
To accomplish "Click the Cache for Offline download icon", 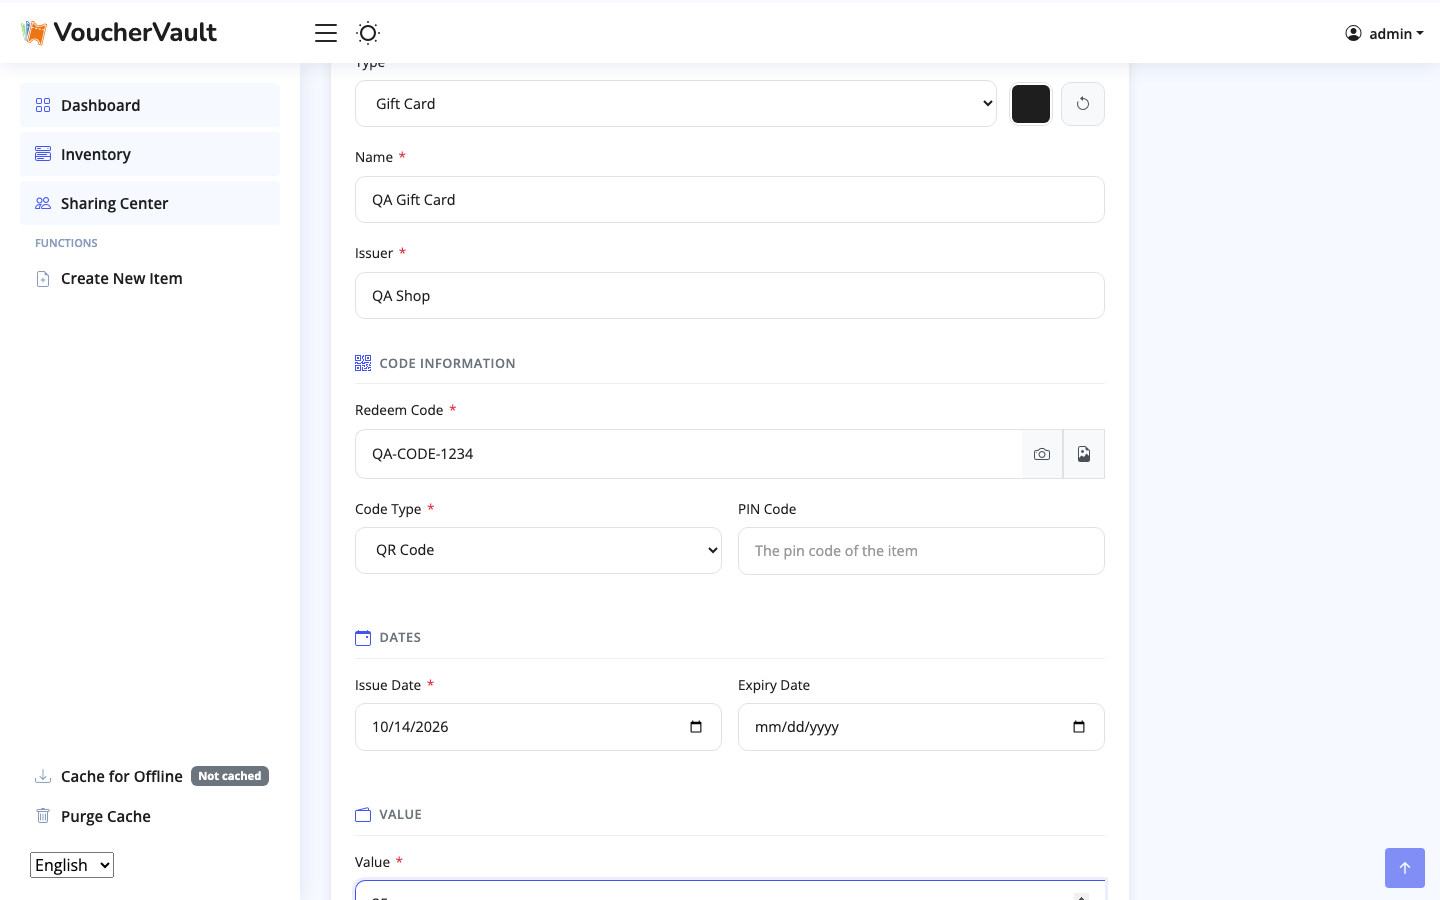I will 43,776.
